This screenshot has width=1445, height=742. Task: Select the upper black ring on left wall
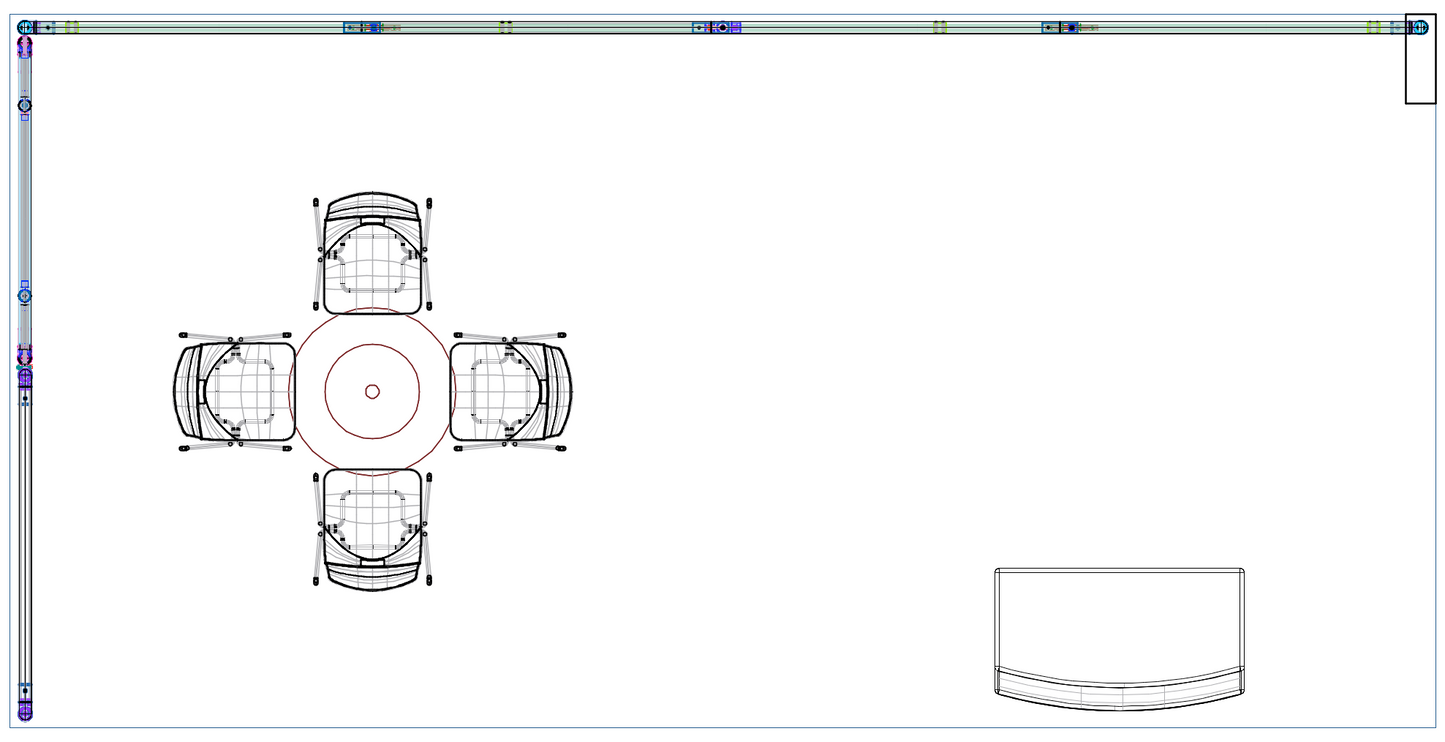click(25, 105)
